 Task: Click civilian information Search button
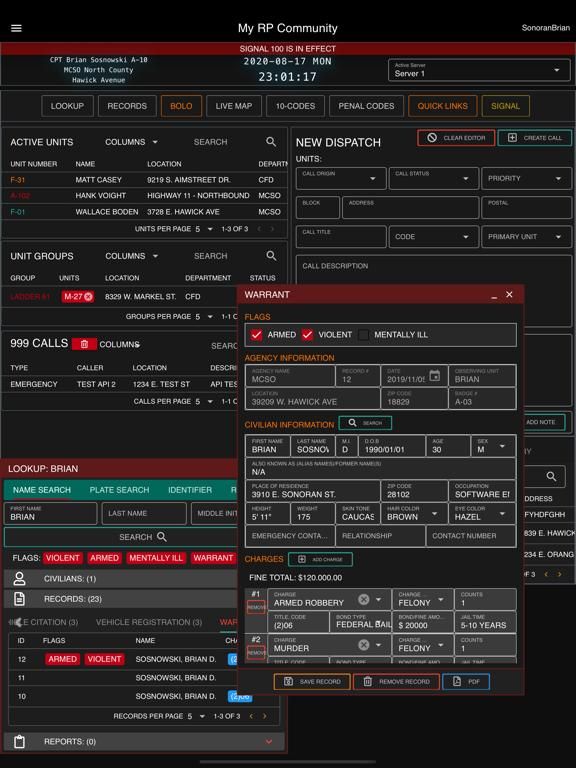(365, 423)
